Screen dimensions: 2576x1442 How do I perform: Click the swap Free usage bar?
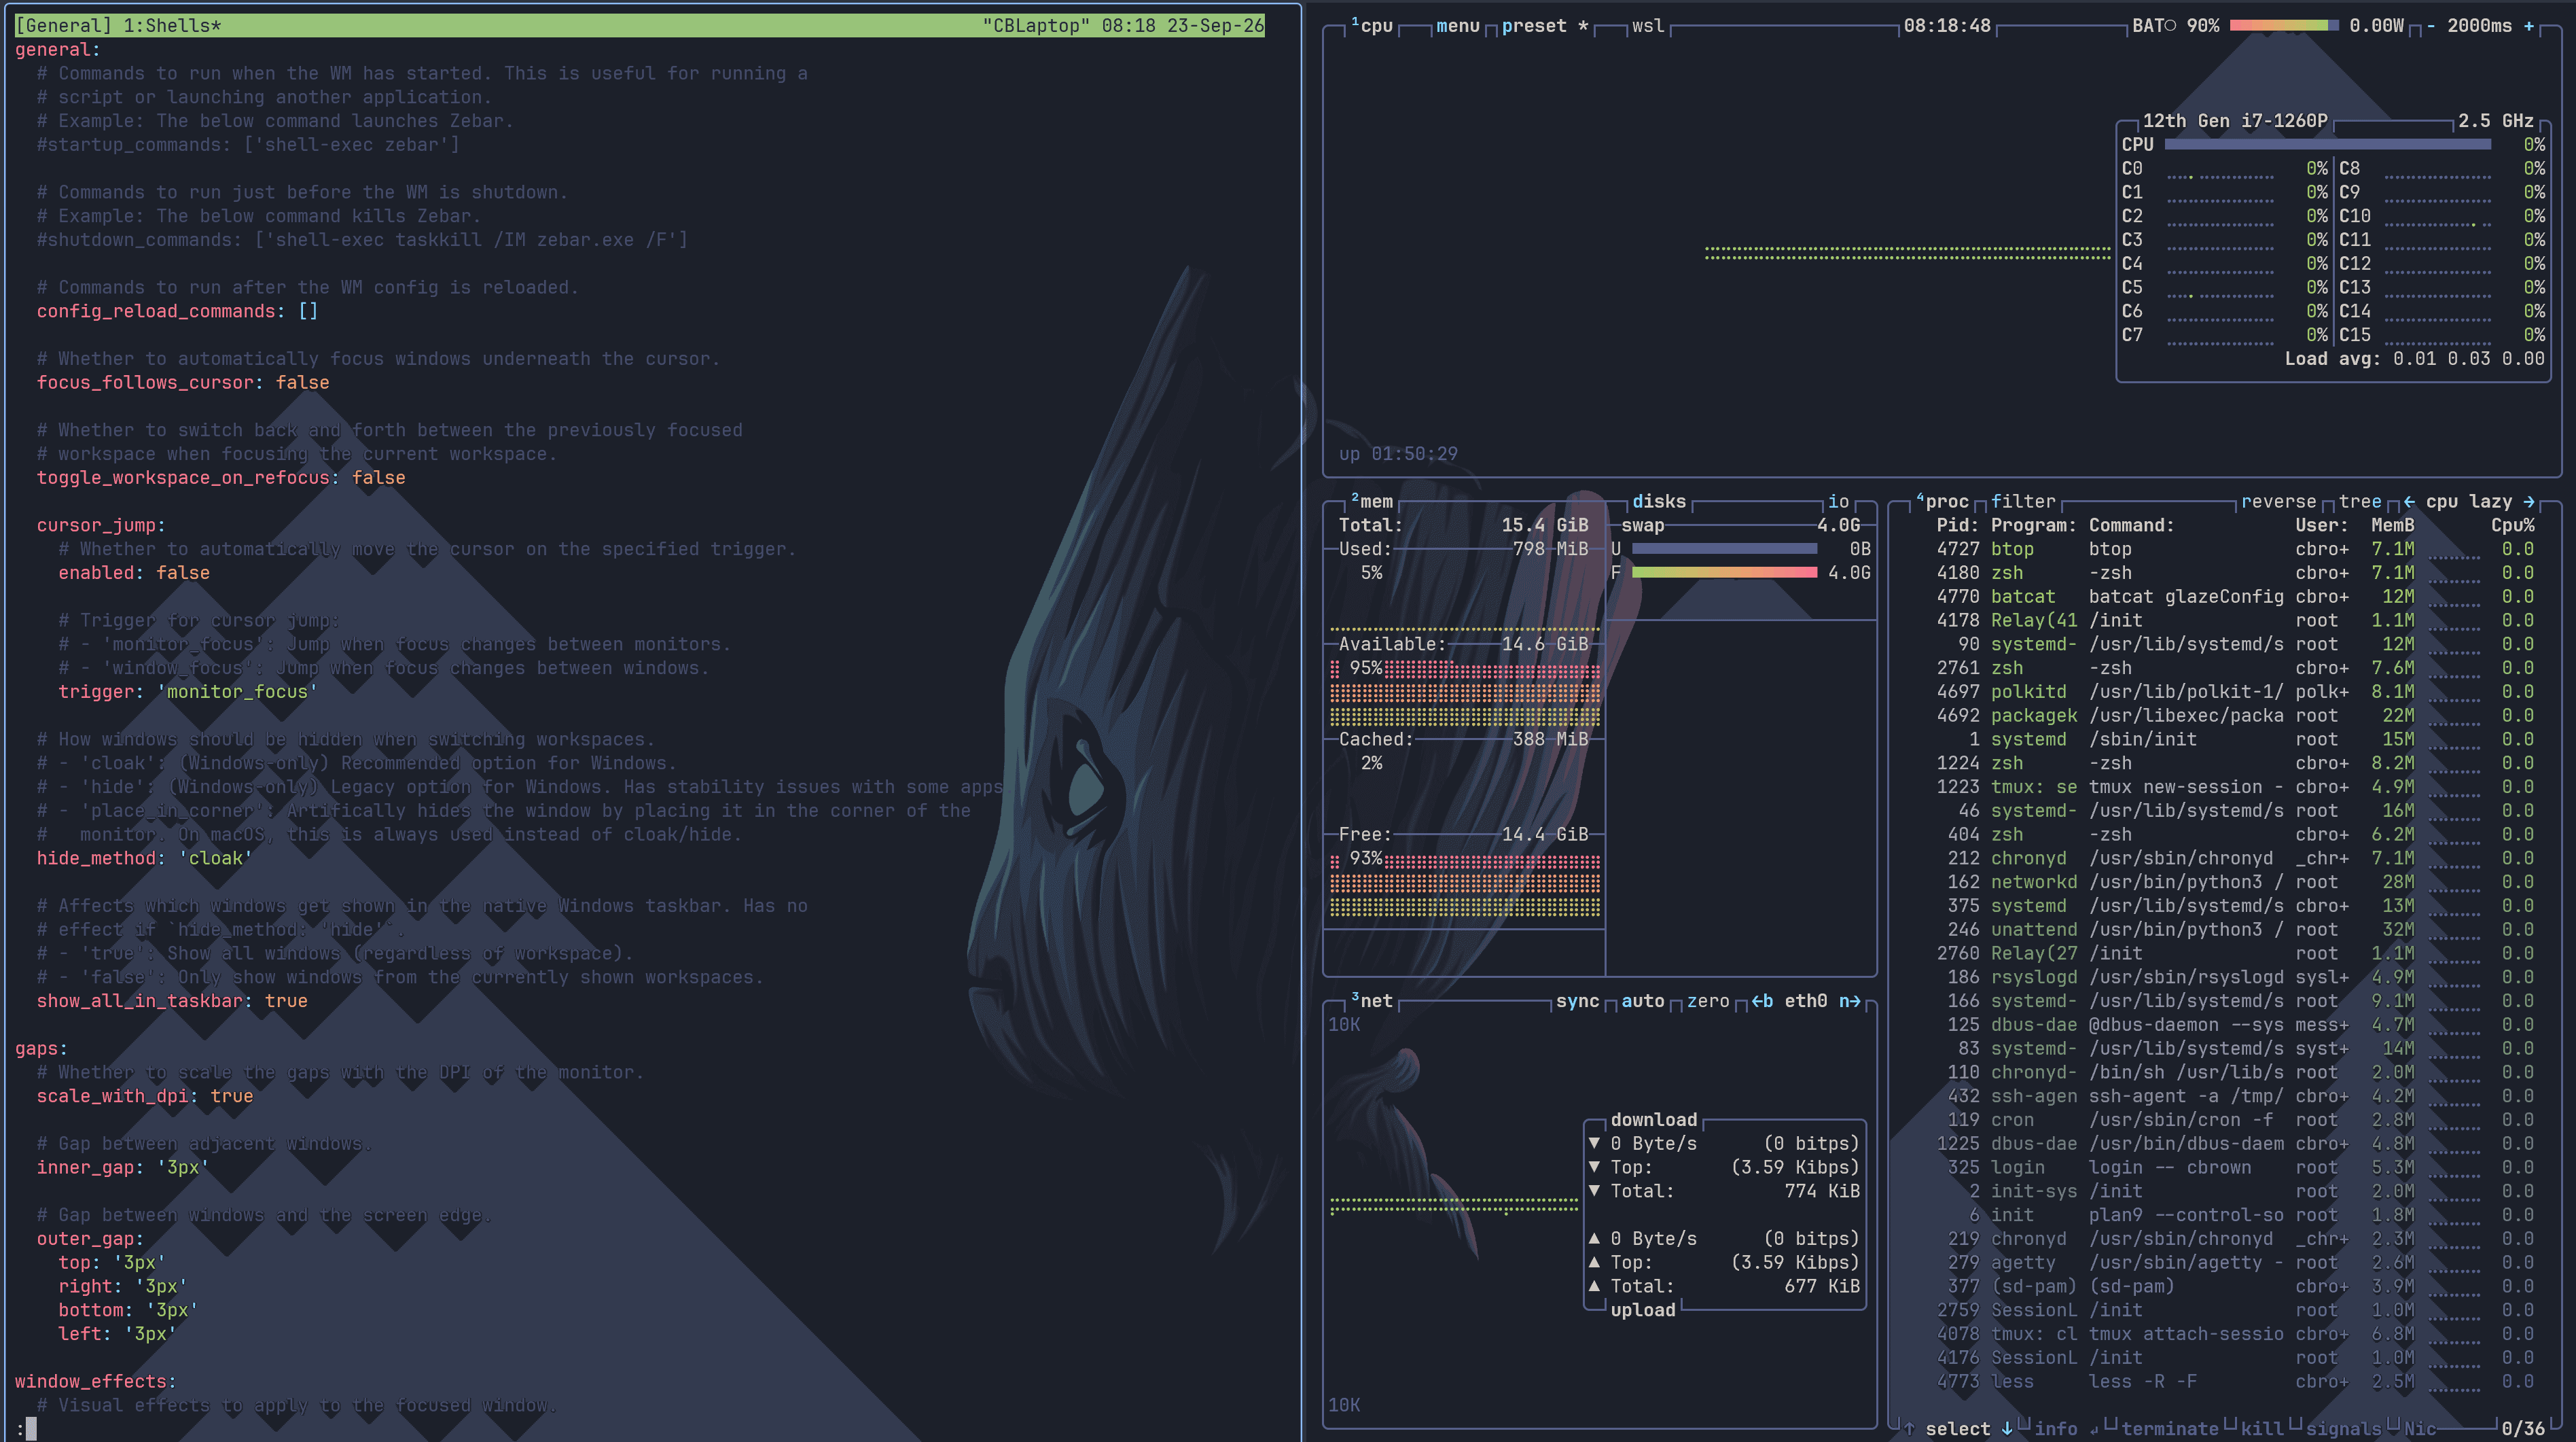tap(1724, 572)
